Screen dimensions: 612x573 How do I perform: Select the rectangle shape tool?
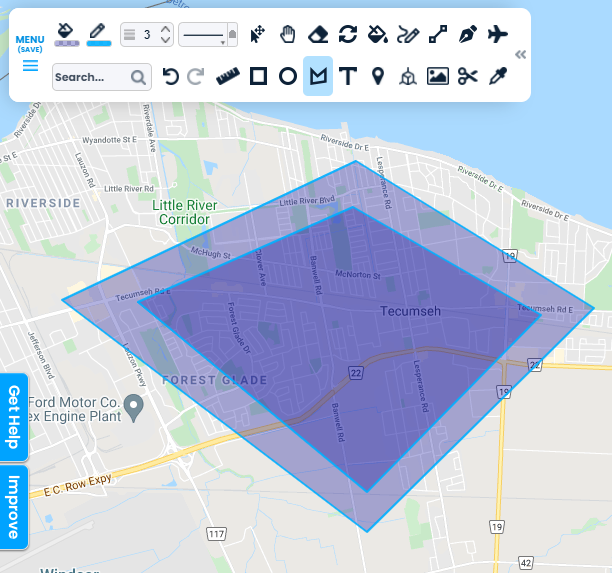click(258, 76)
